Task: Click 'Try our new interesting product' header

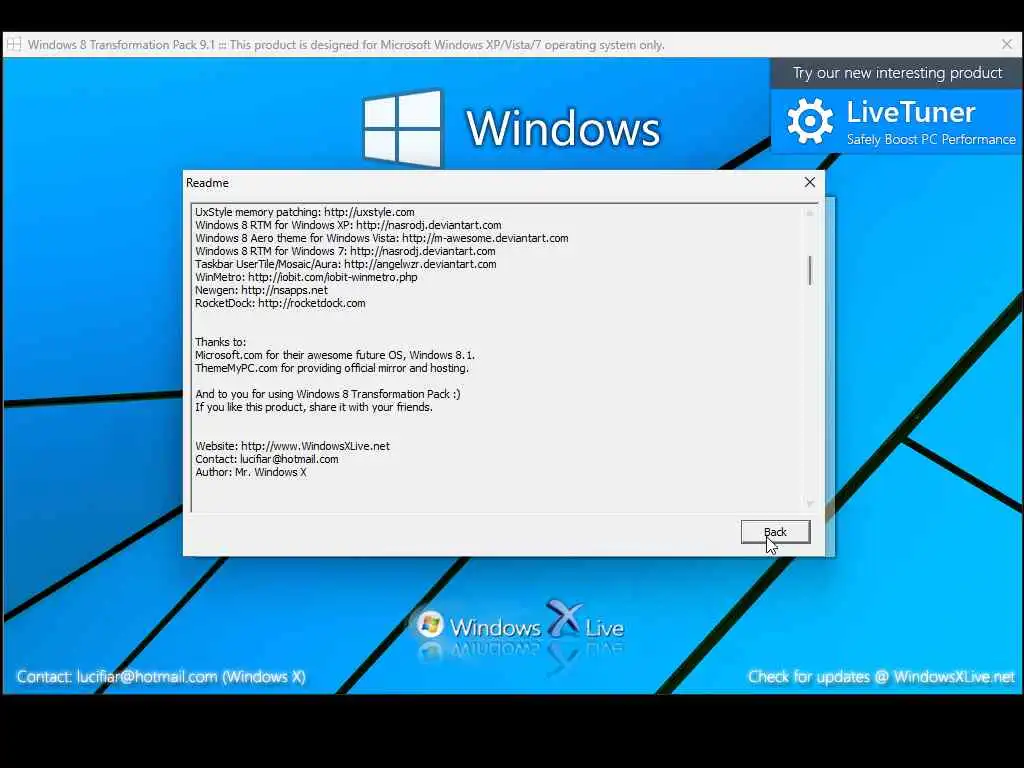Action: (897, 72)
